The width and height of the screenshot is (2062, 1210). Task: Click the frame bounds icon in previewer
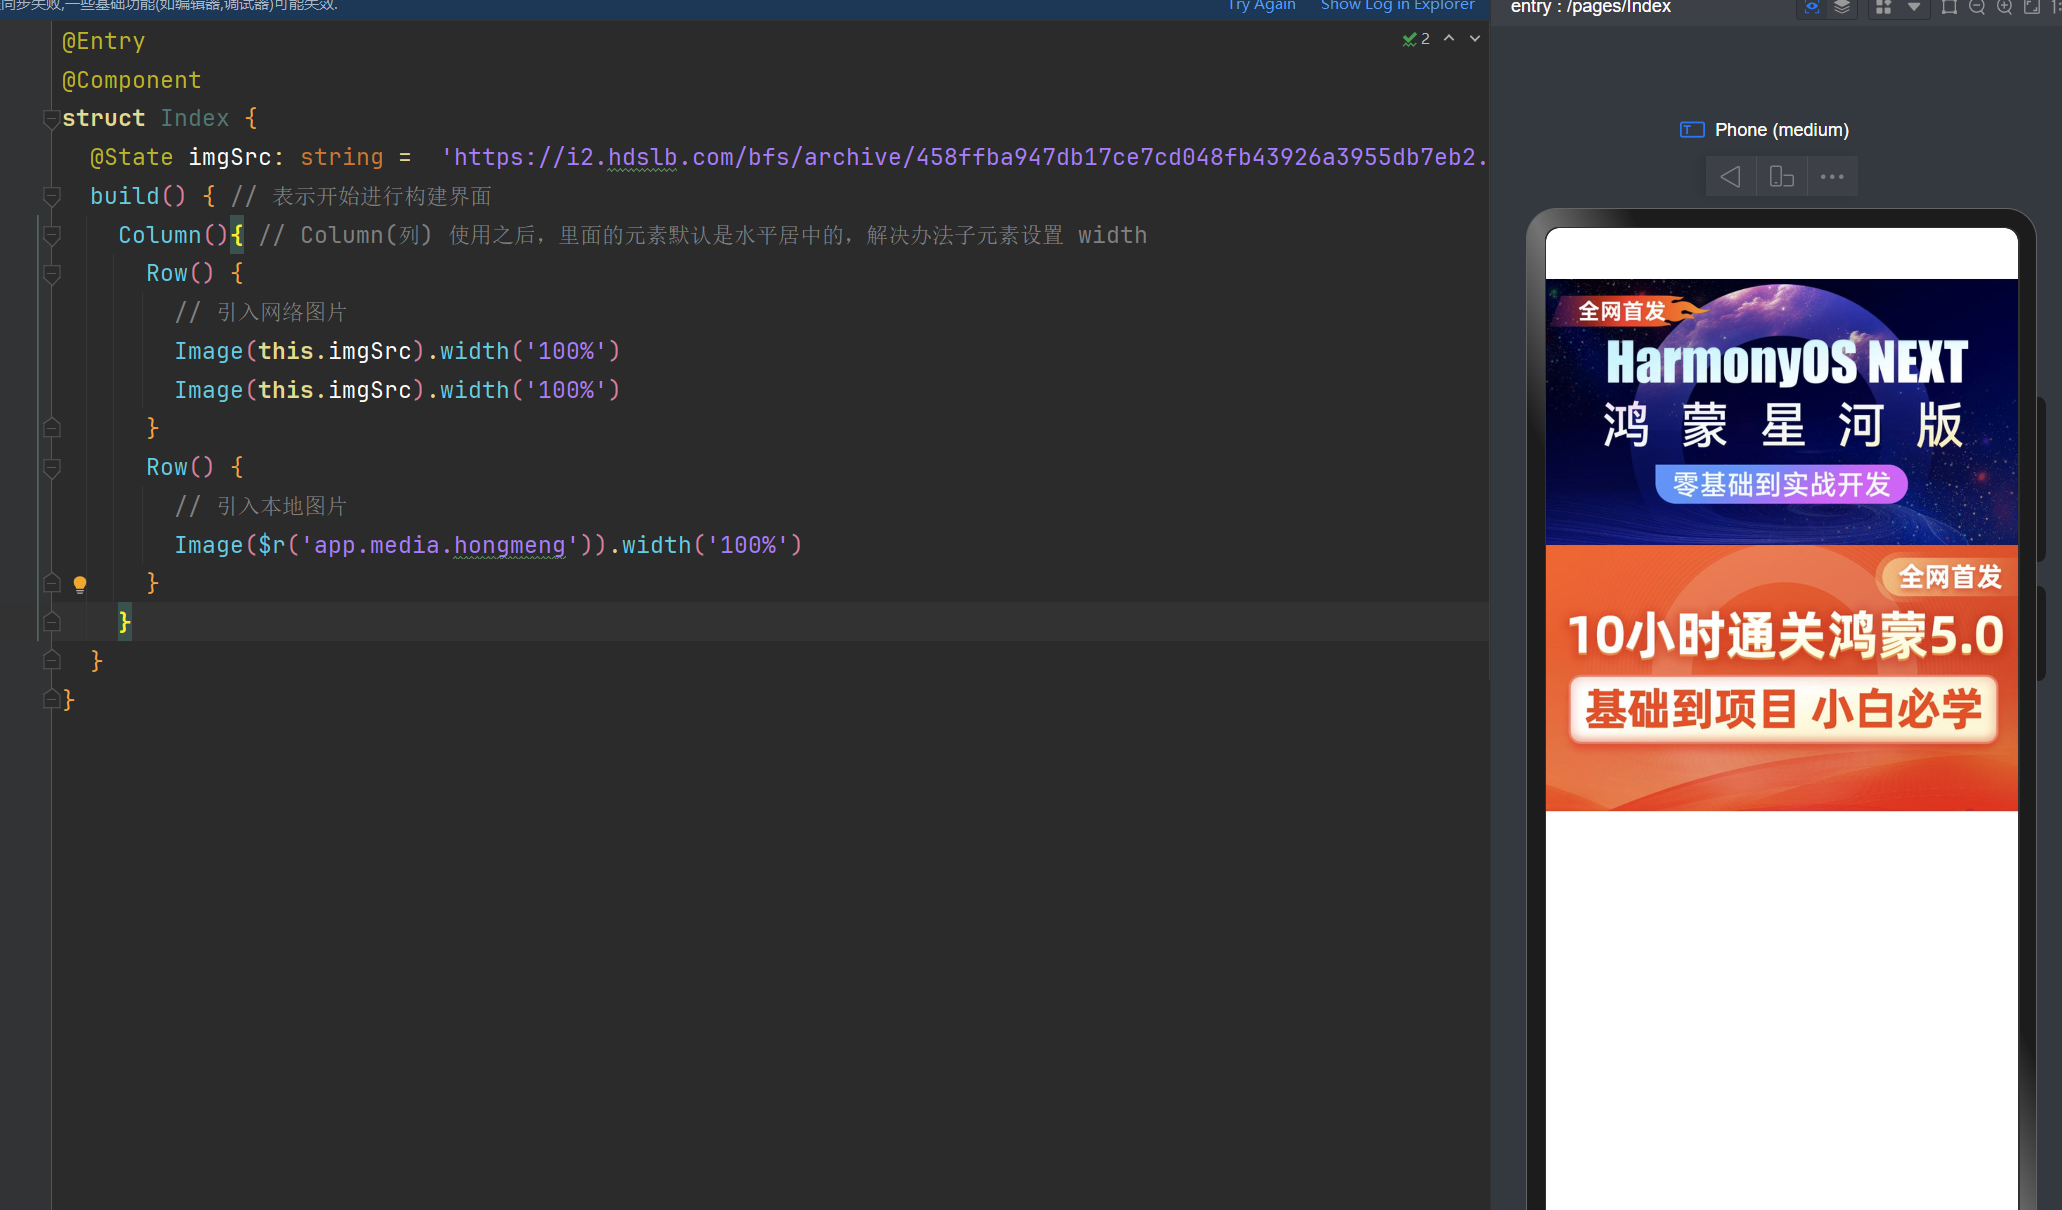click(1949, 7)
